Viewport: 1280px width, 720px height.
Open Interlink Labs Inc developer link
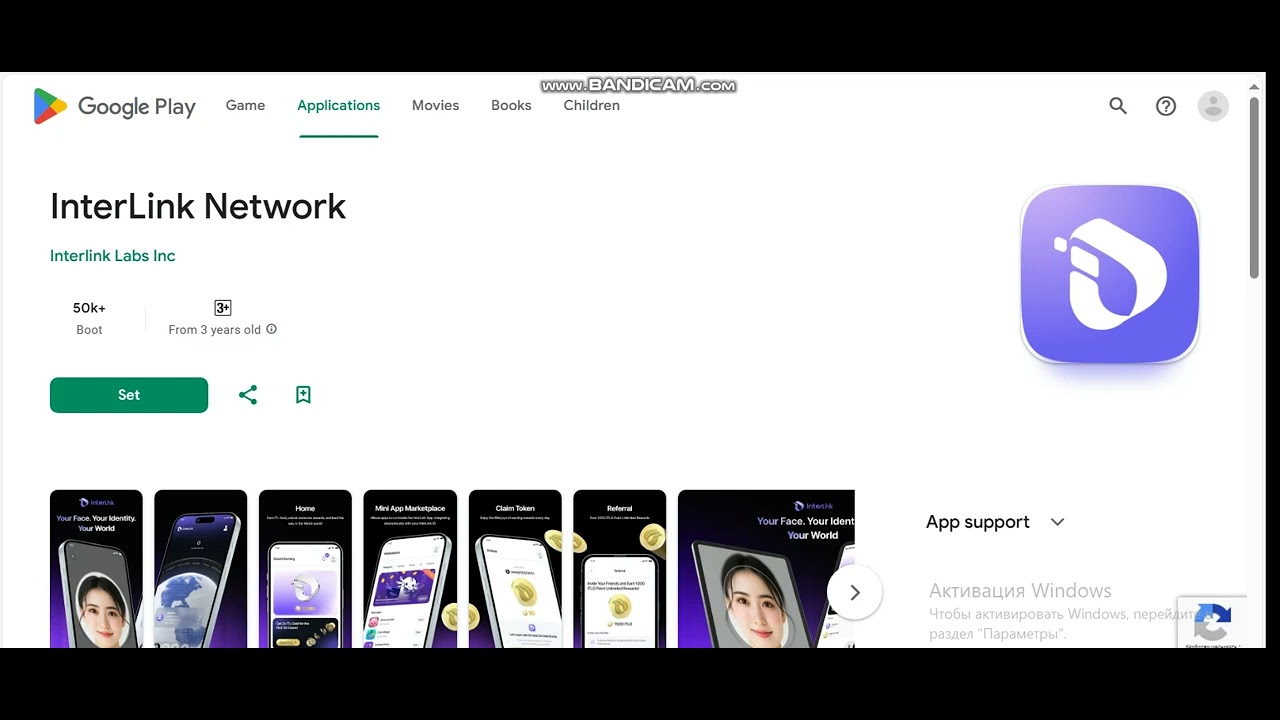113,256
